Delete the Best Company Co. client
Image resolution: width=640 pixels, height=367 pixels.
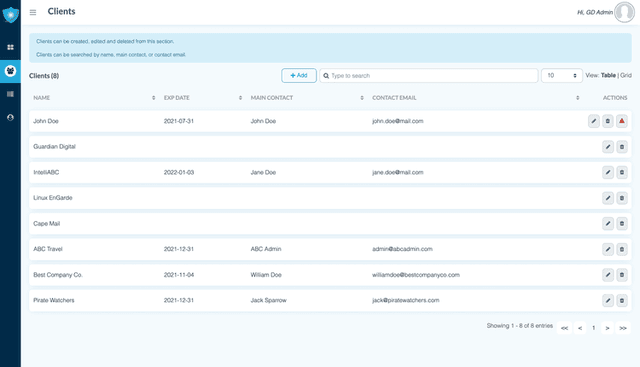pyautogui.click(x=622, y=275)
